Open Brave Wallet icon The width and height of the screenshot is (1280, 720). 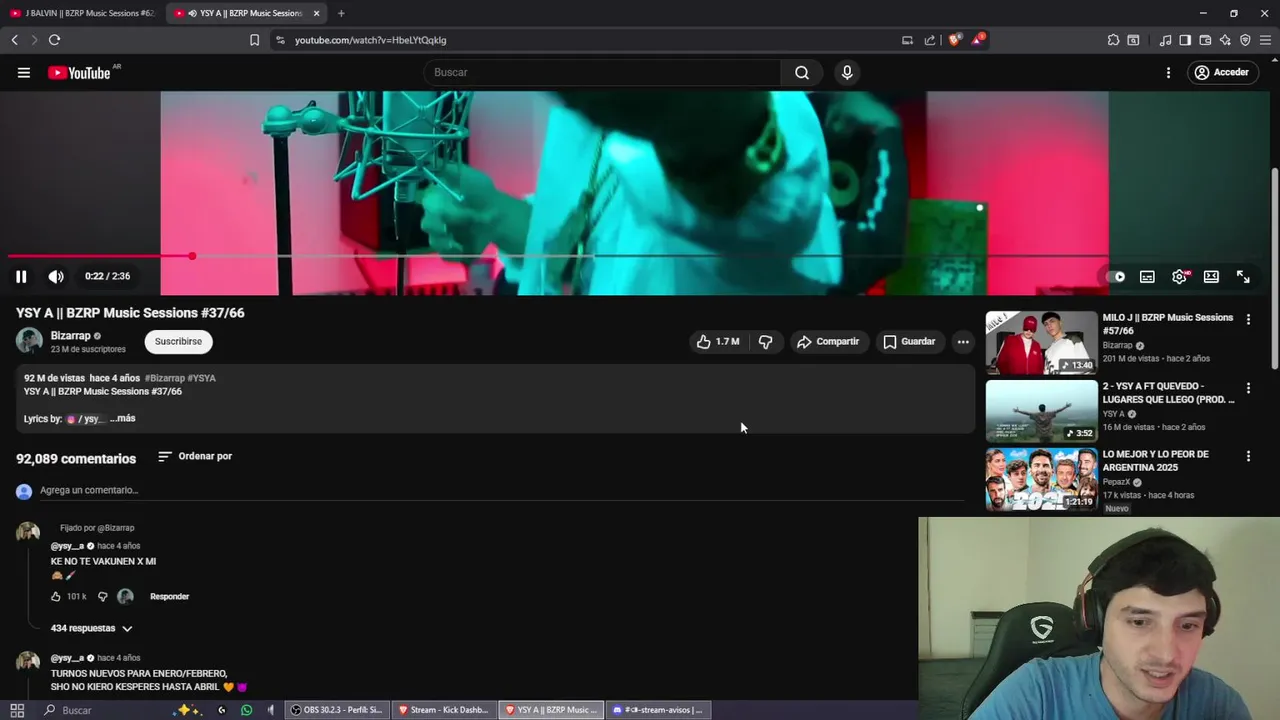click(1205, 40)
